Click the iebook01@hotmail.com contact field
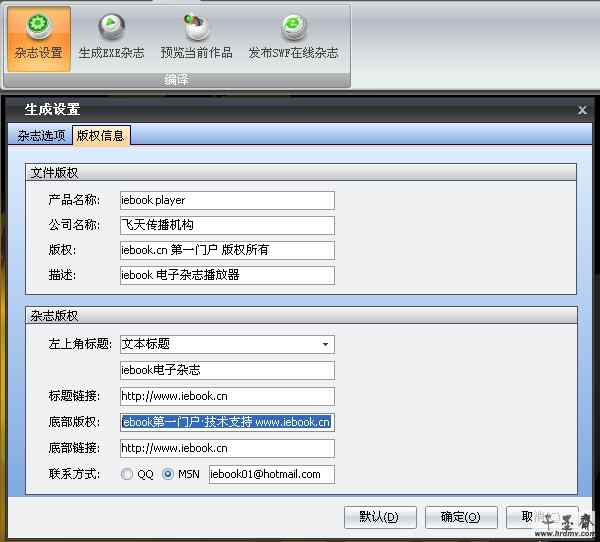Screen dimensions: 600x542 (272, 474)
